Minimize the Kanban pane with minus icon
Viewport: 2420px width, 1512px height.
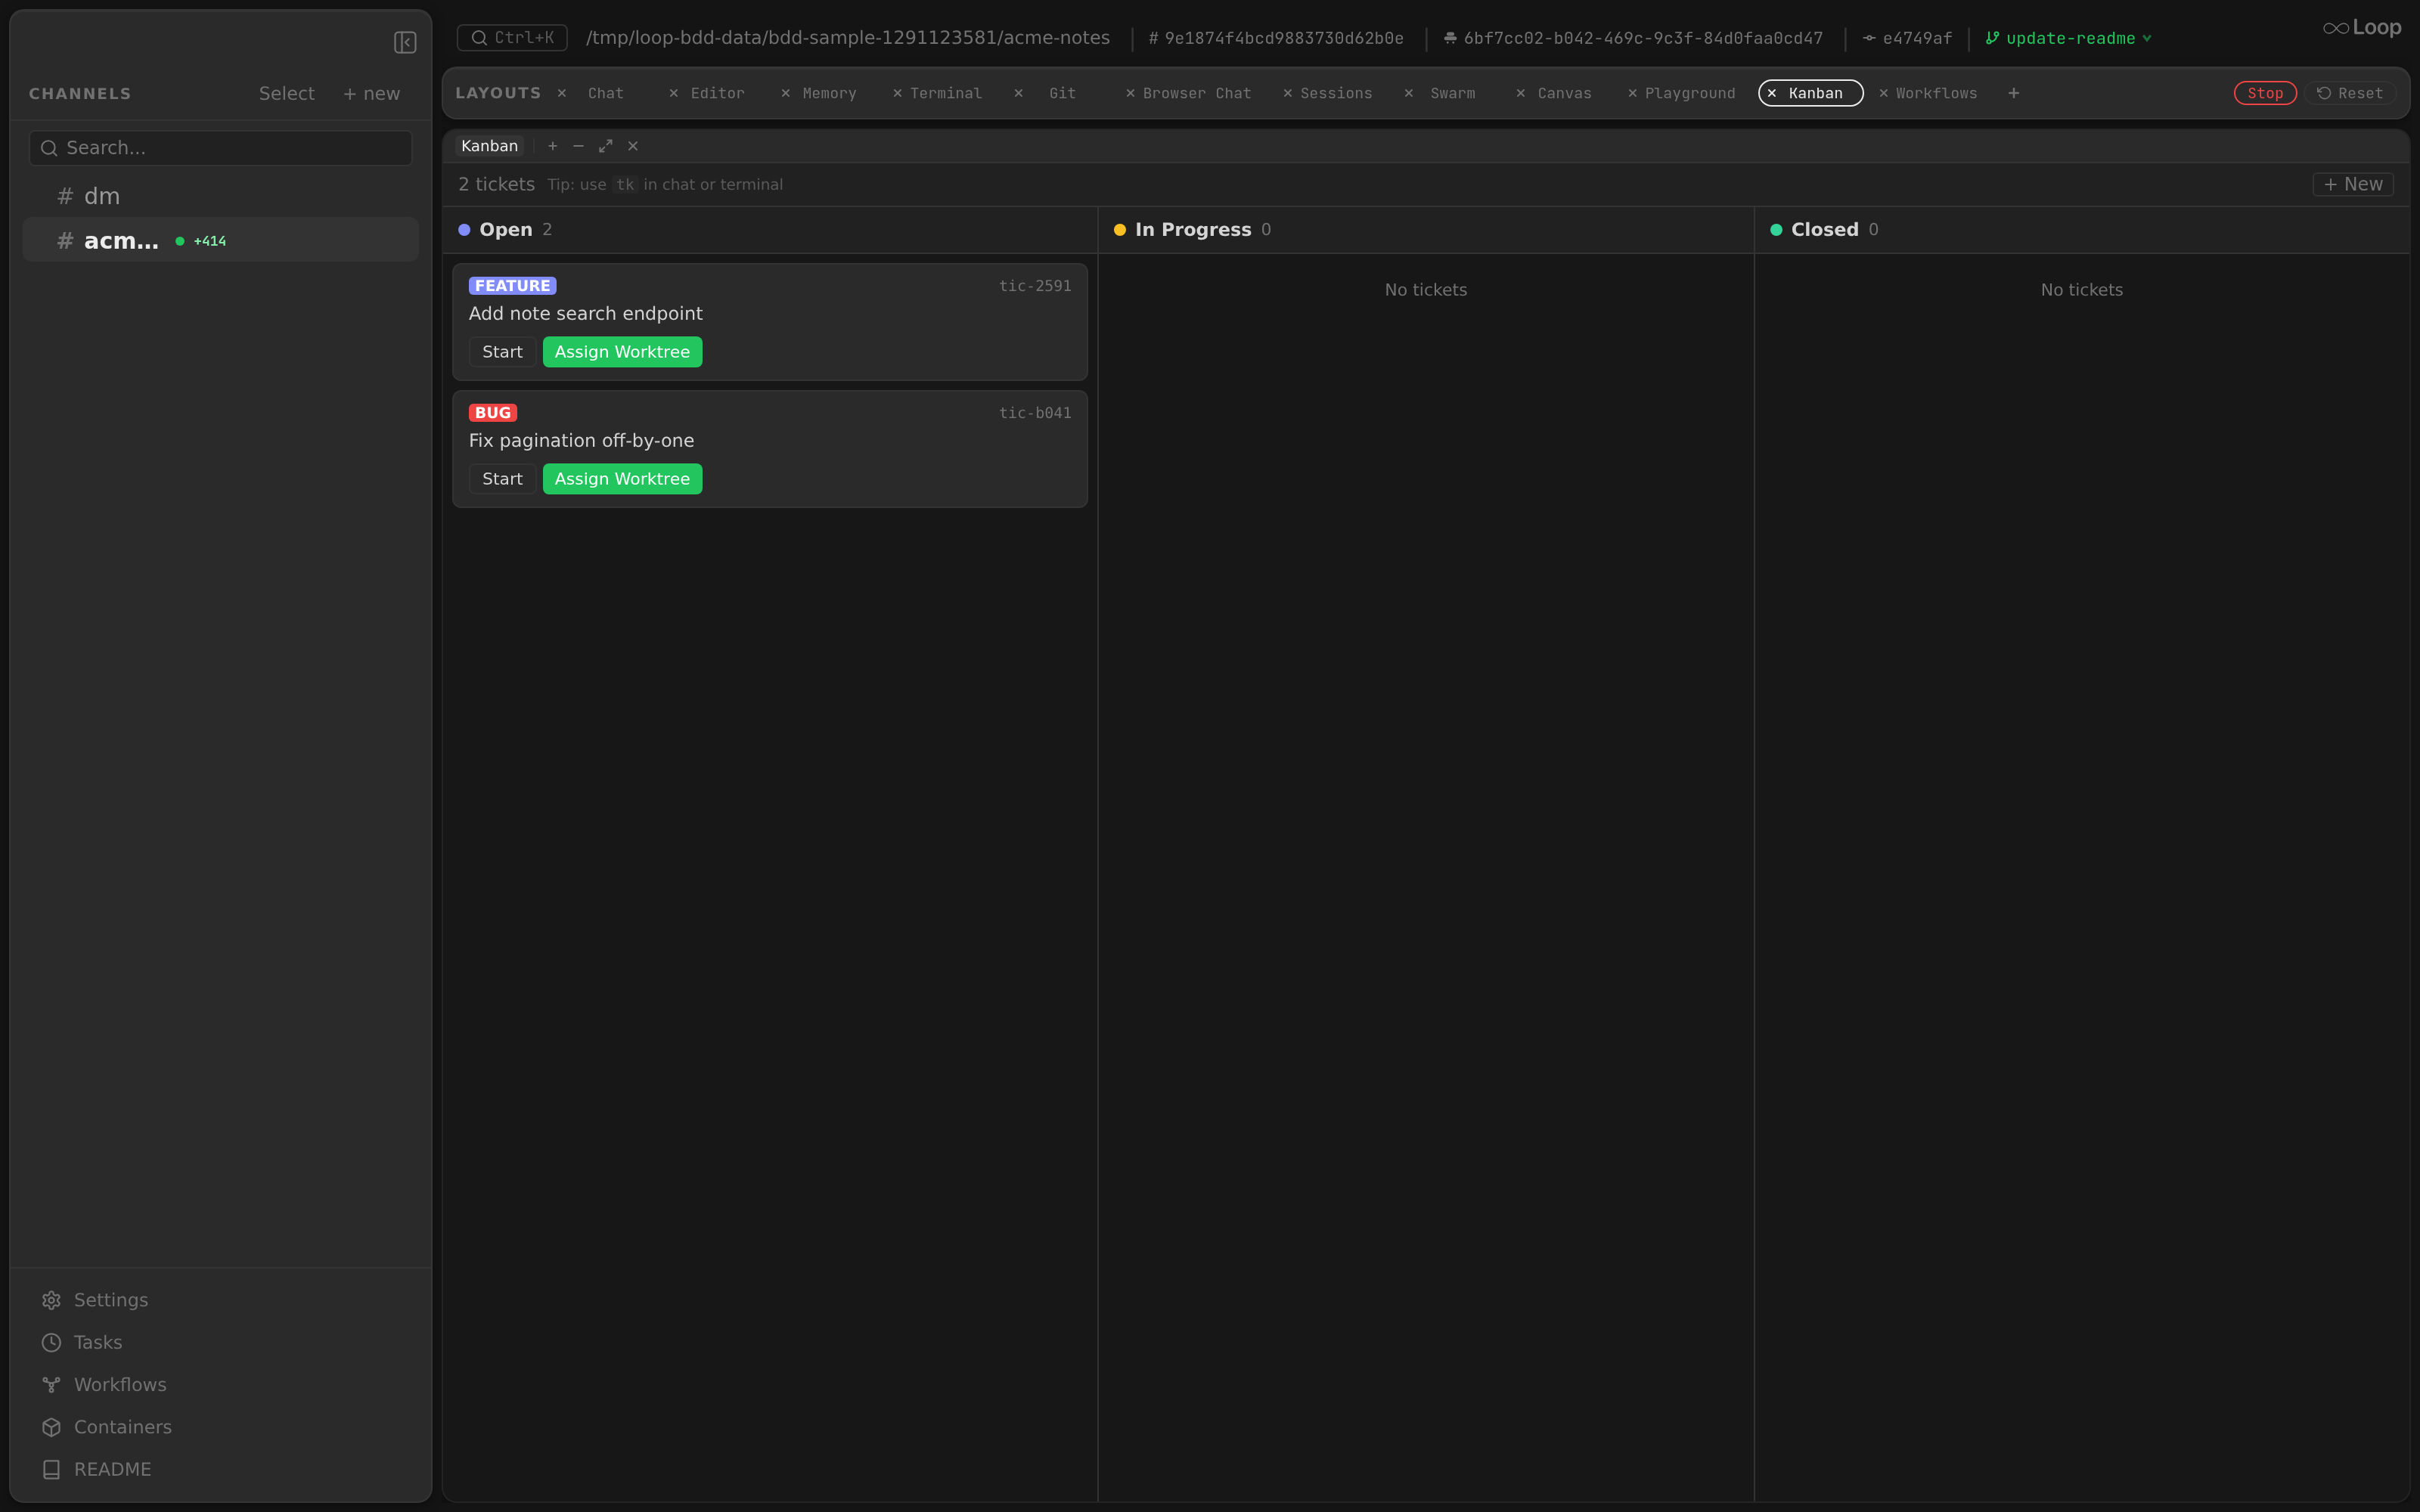(578, 146)
